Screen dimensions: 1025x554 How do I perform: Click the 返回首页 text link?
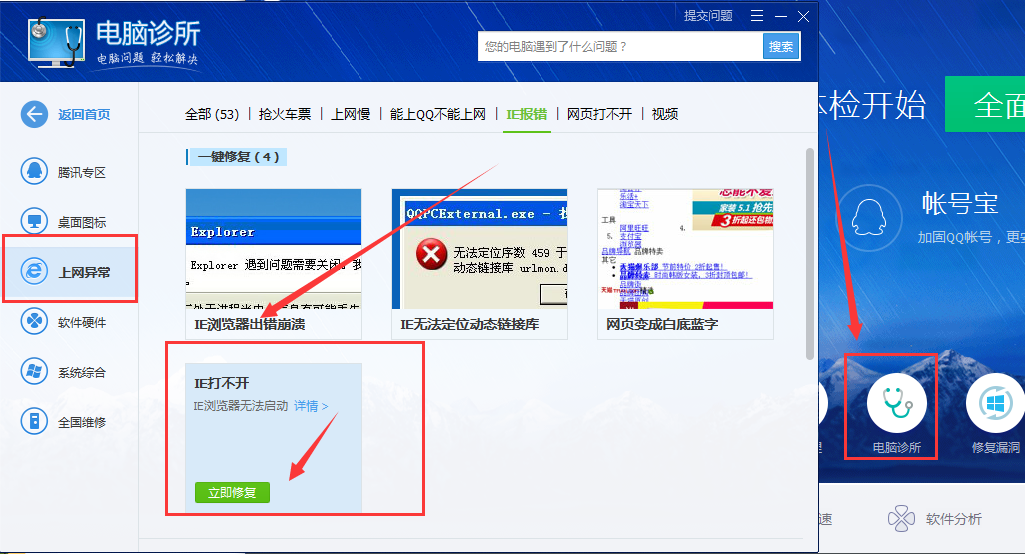click(84, 114)
